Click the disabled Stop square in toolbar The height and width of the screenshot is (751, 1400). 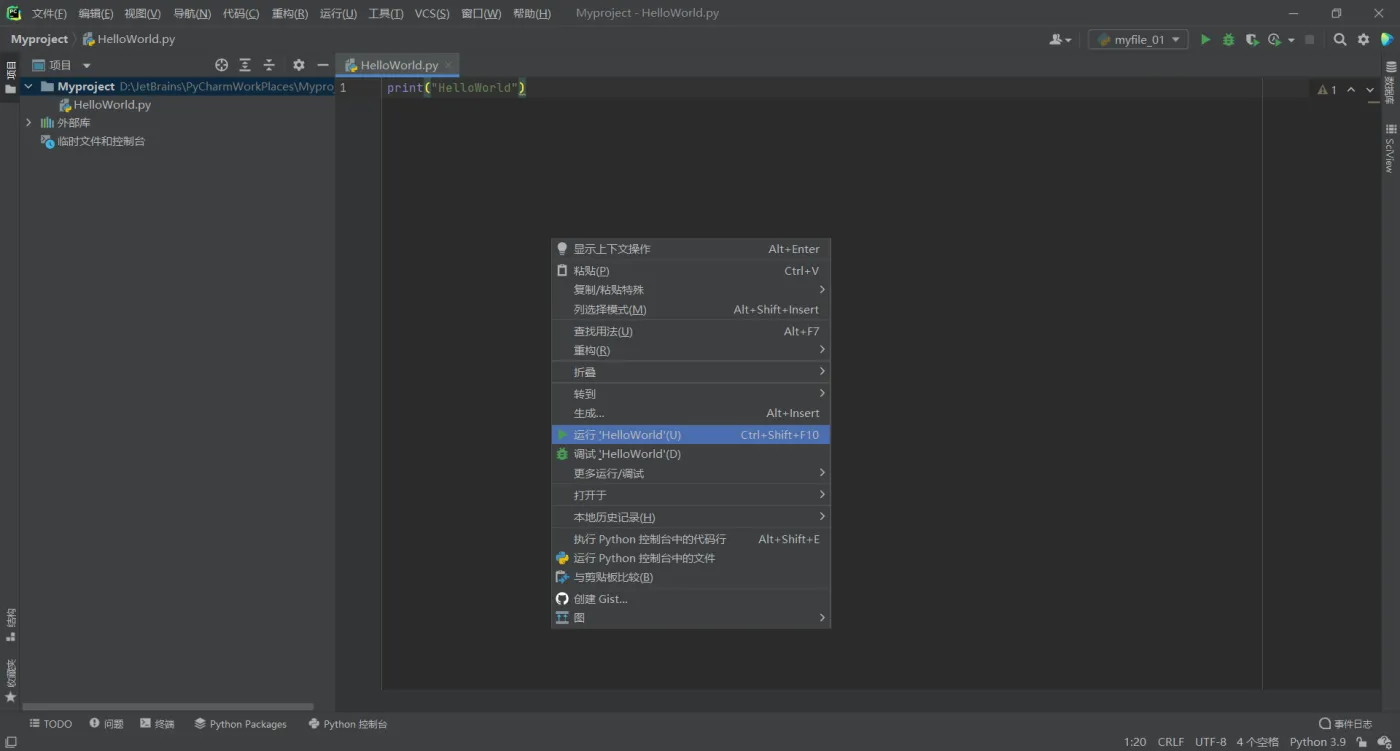click(x=1309, y=40)
